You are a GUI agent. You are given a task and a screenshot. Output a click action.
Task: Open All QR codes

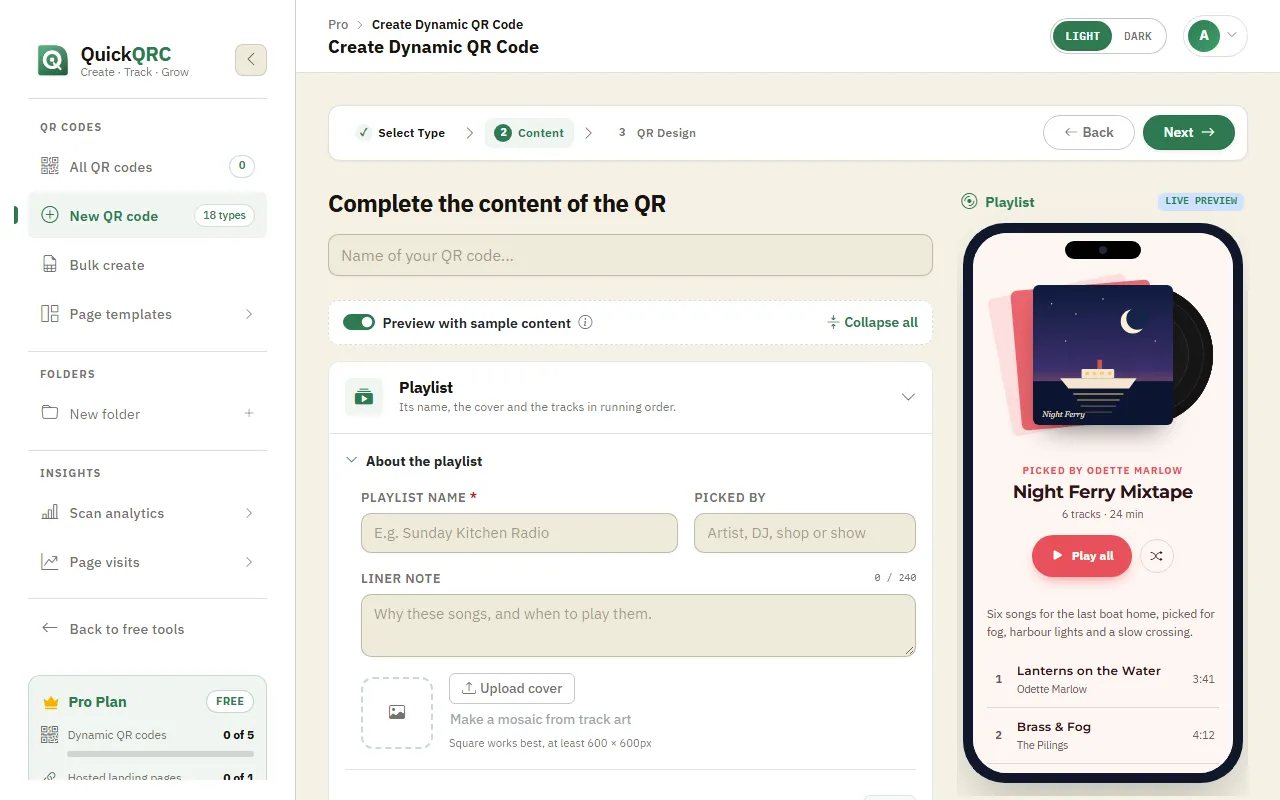[x=147, y=167]
